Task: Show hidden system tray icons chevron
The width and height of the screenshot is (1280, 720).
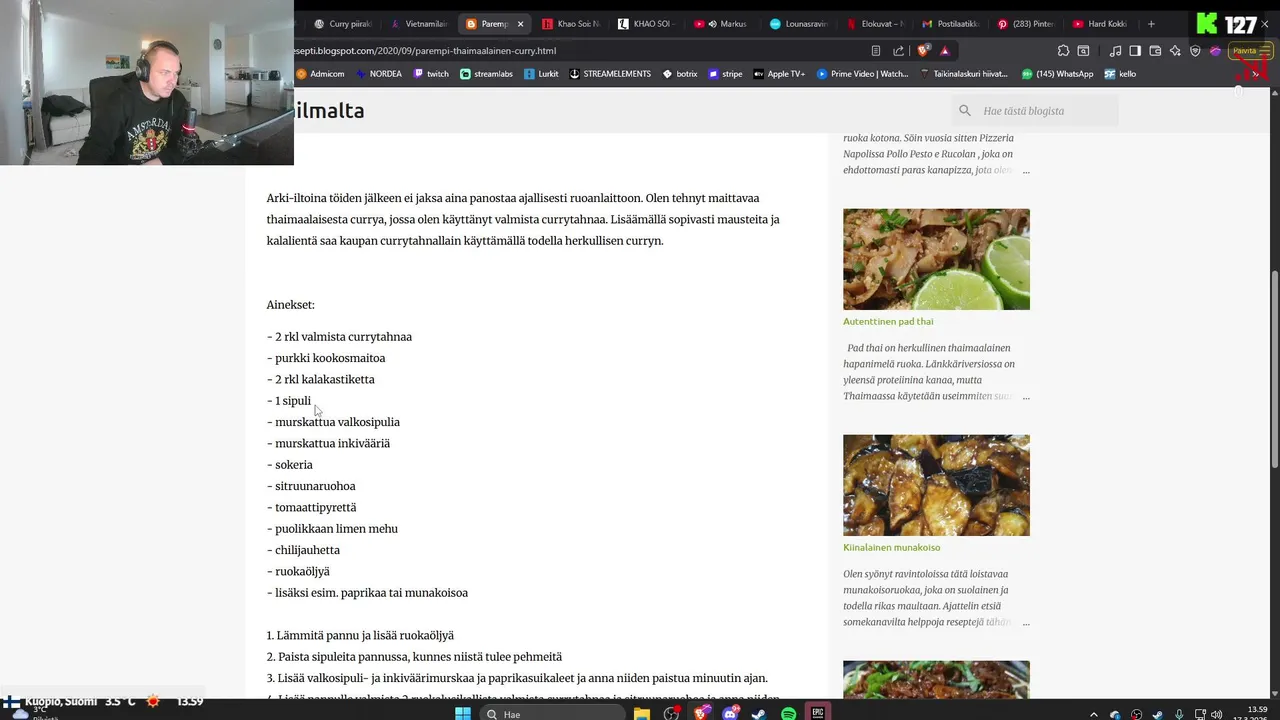Action: (x=1094, y=714)
